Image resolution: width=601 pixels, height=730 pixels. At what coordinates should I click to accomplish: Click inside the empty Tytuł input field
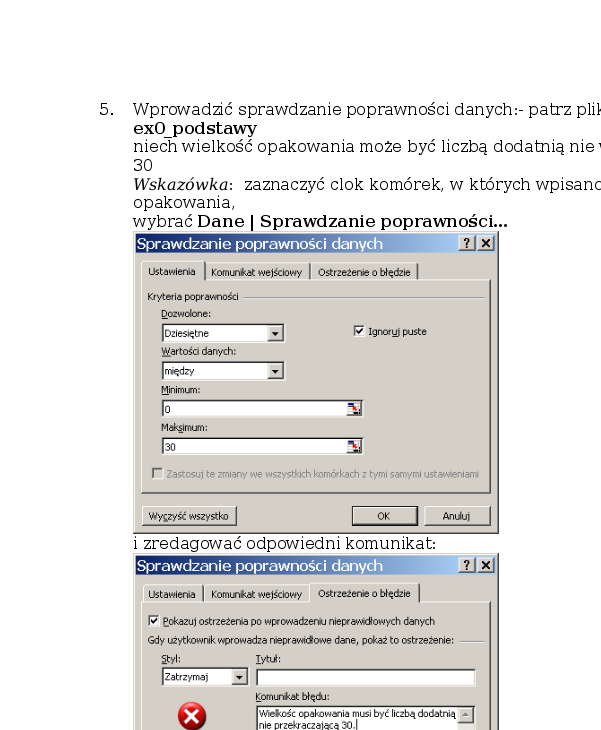(x=364, y=677)
